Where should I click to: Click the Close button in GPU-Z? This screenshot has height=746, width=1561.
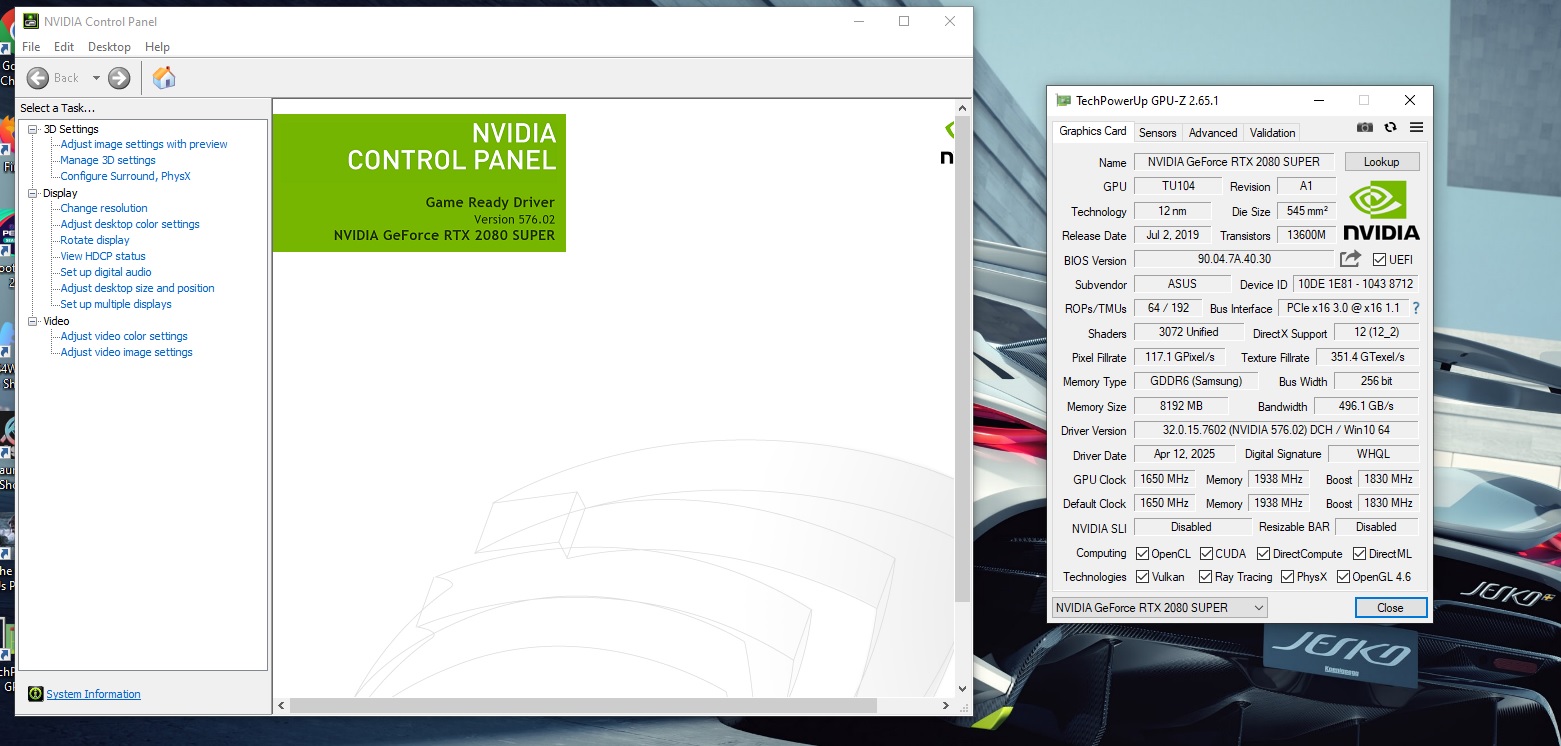tap(1390, 607)
